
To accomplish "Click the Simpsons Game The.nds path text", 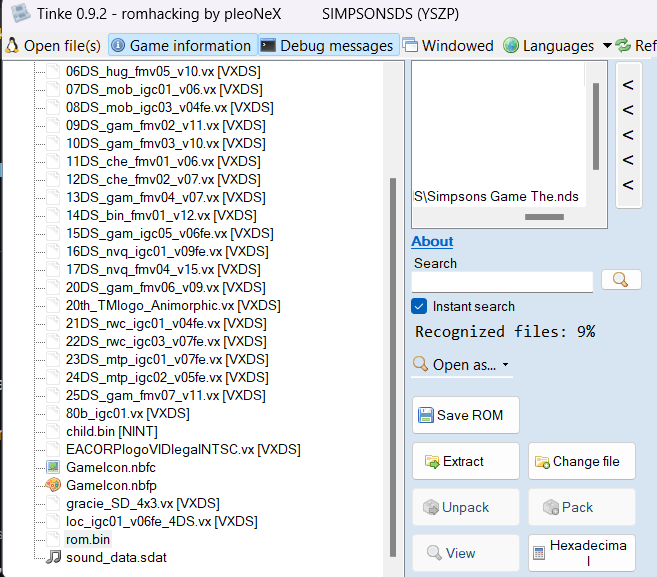I will click(x=496, y=196).
